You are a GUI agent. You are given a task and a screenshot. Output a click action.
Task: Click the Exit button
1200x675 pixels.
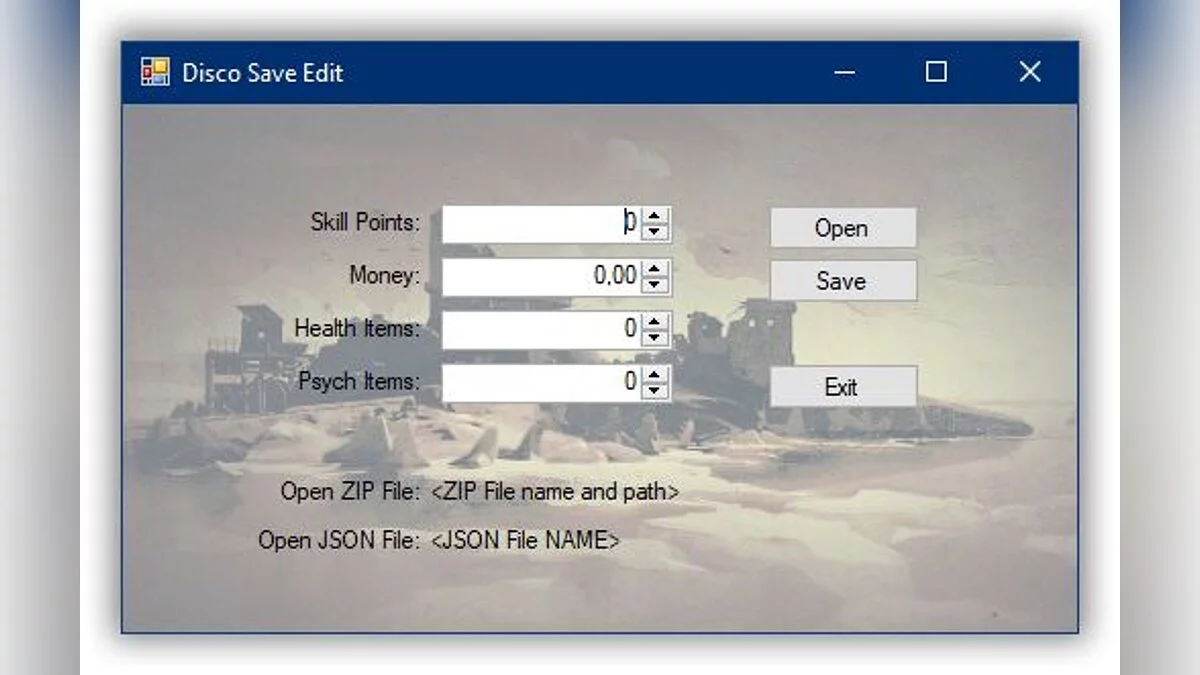coord(843,387)
